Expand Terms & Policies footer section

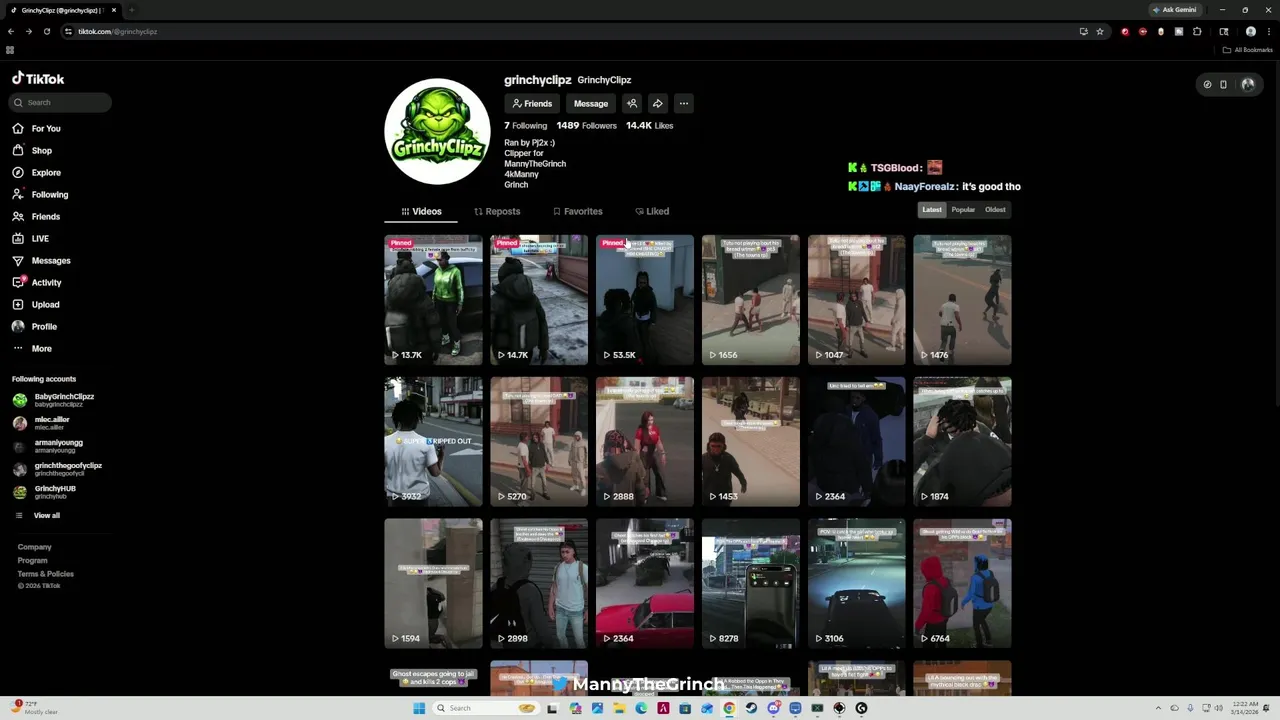pos(45,574)
